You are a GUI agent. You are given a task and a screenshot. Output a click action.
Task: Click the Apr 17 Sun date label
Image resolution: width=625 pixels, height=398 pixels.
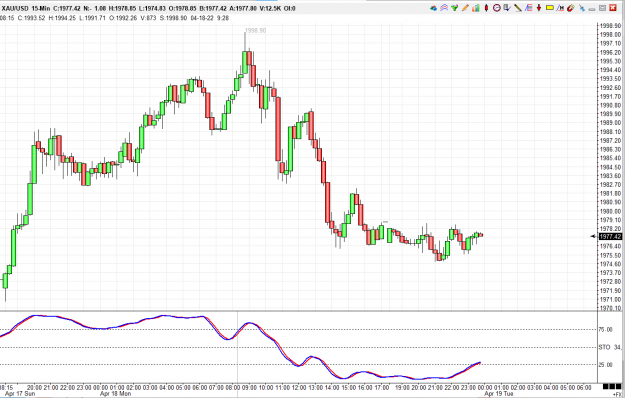point(20,394)
